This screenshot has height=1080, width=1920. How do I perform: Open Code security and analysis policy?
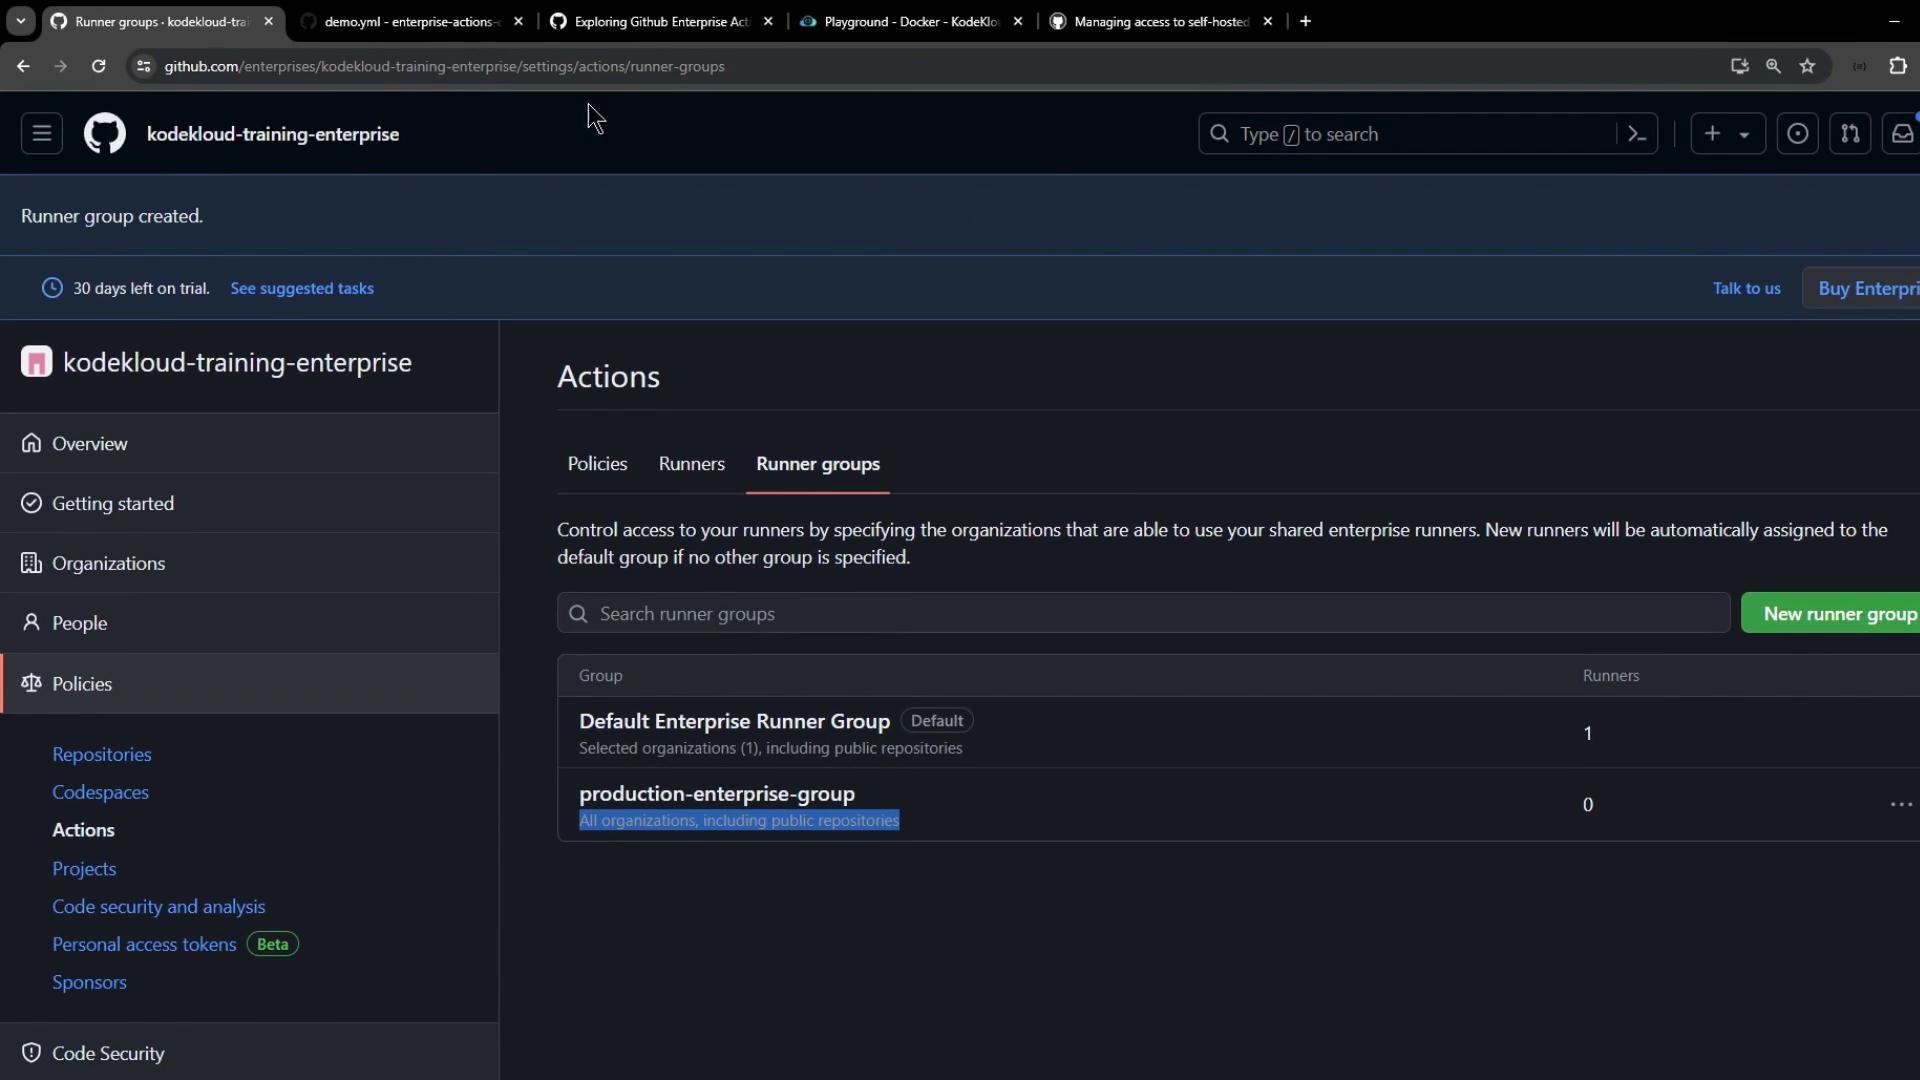158,907
